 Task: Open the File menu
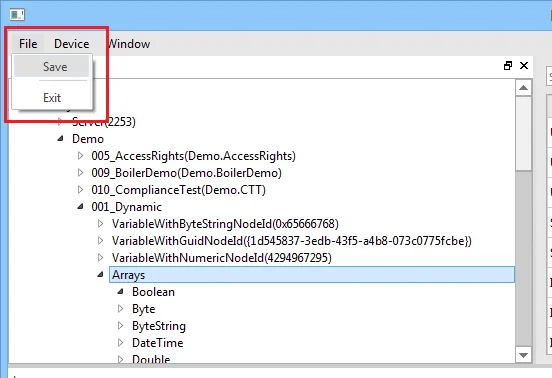pyautogui.click(x=28, y=44)
